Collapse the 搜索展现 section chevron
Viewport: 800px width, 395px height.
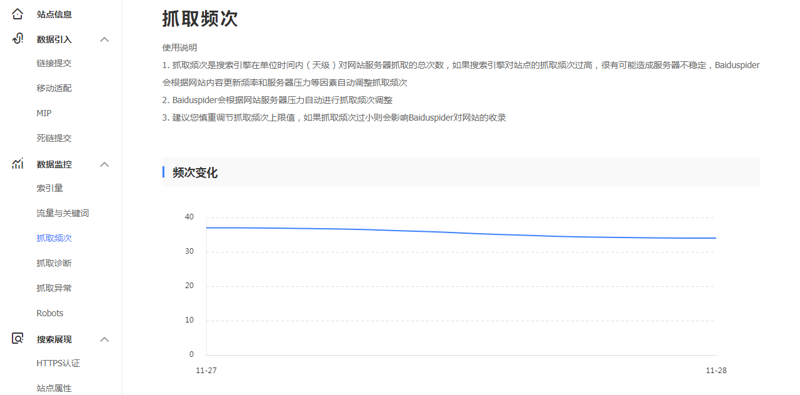pos(105,339)
